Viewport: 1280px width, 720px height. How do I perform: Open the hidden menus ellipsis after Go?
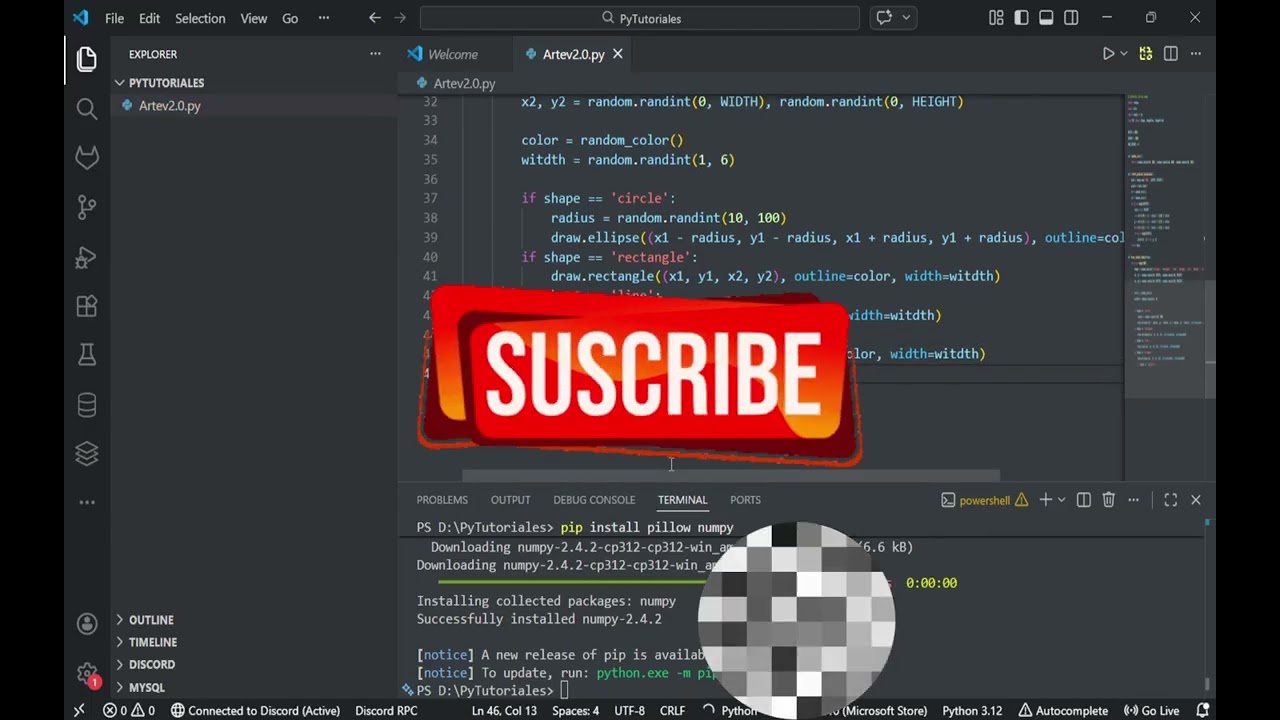pos(323,18)
